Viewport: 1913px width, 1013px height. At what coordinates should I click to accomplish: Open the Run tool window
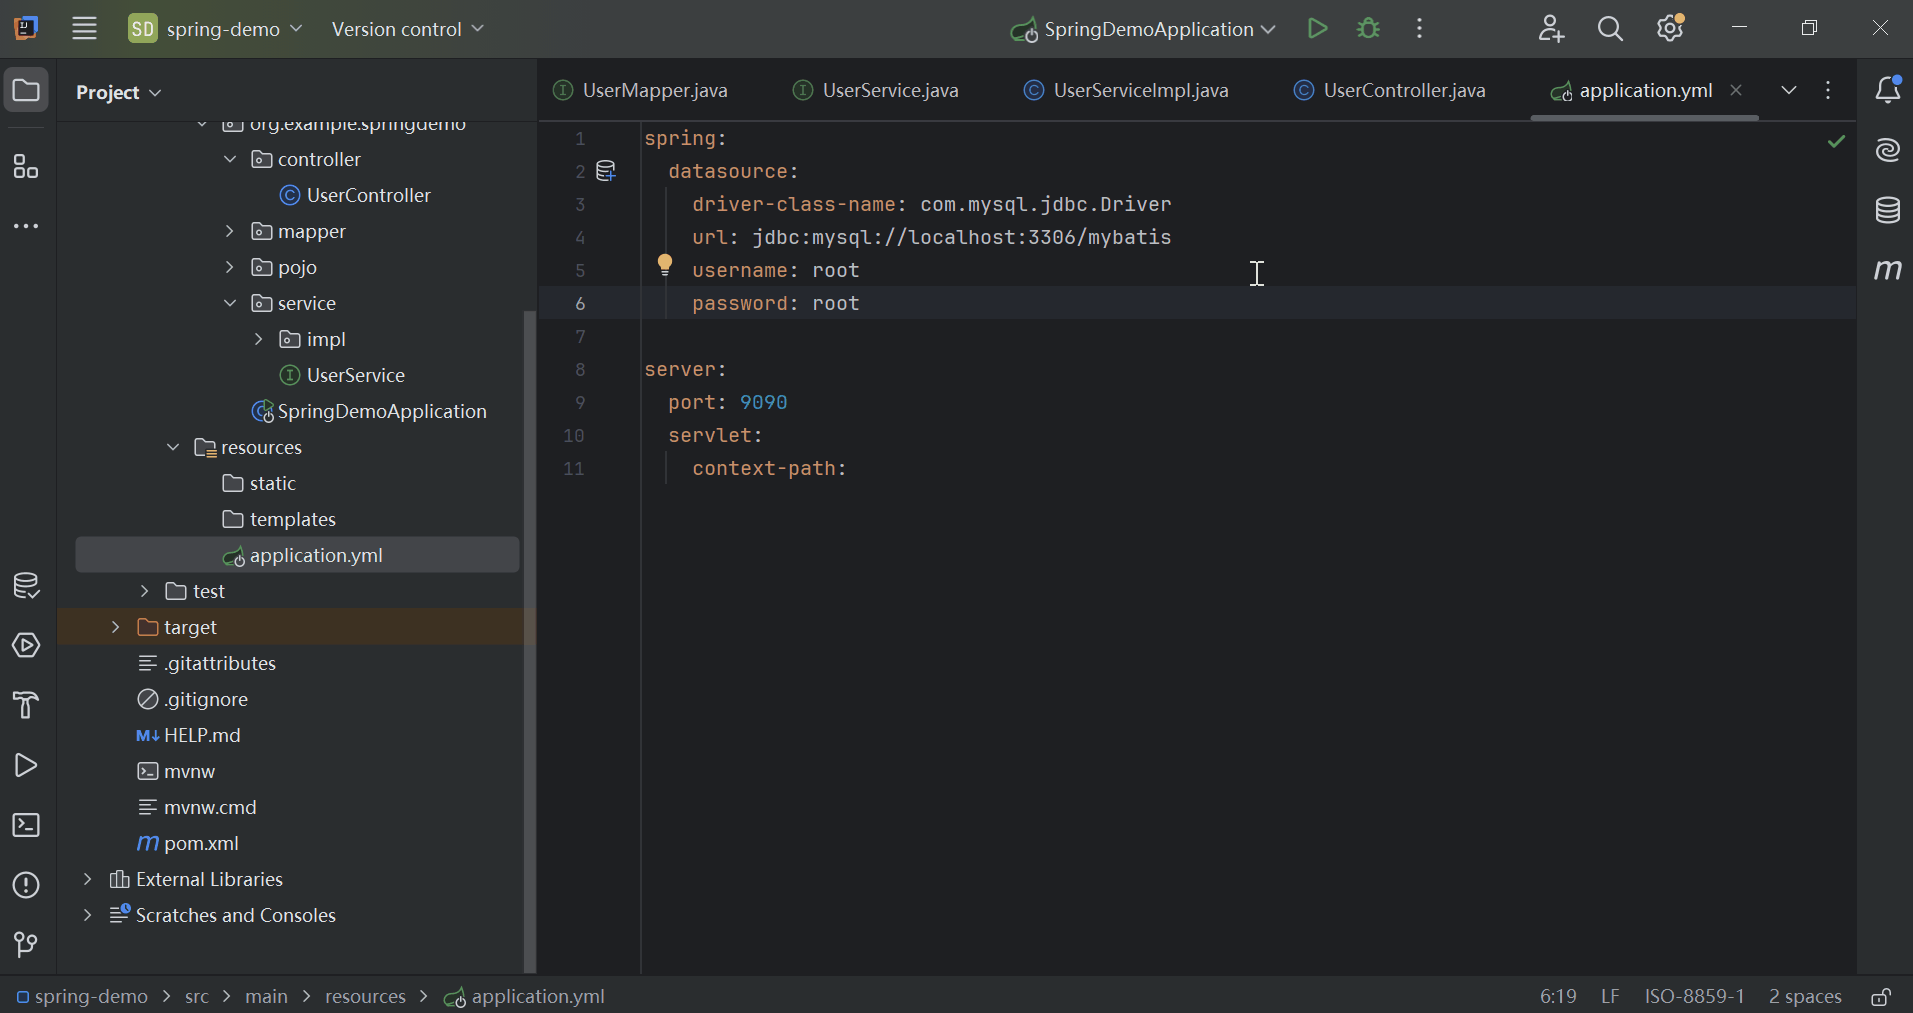26,766
